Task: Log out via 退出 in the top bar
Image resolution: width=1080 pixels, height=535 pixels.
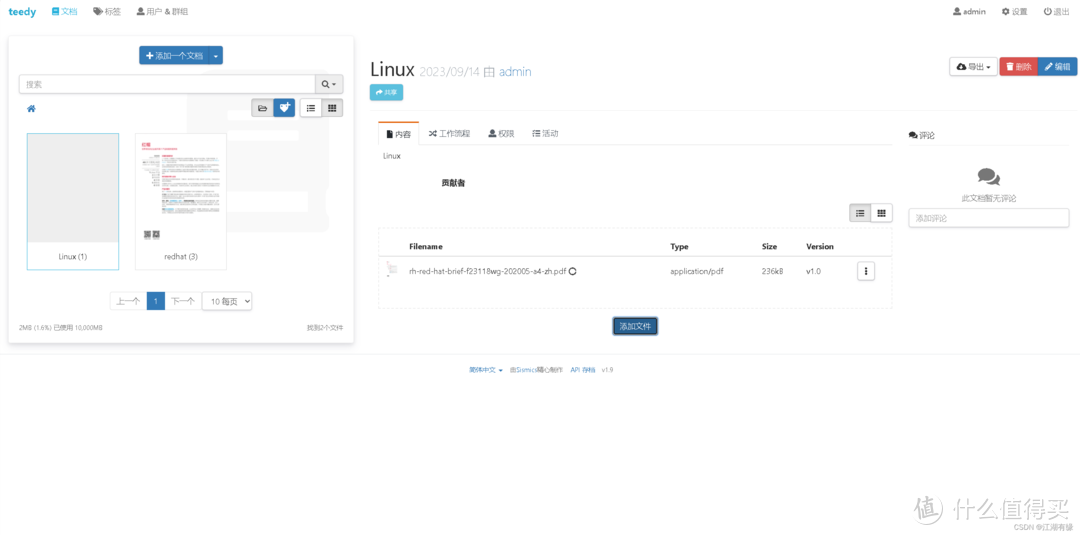Action: point(1057,12)
